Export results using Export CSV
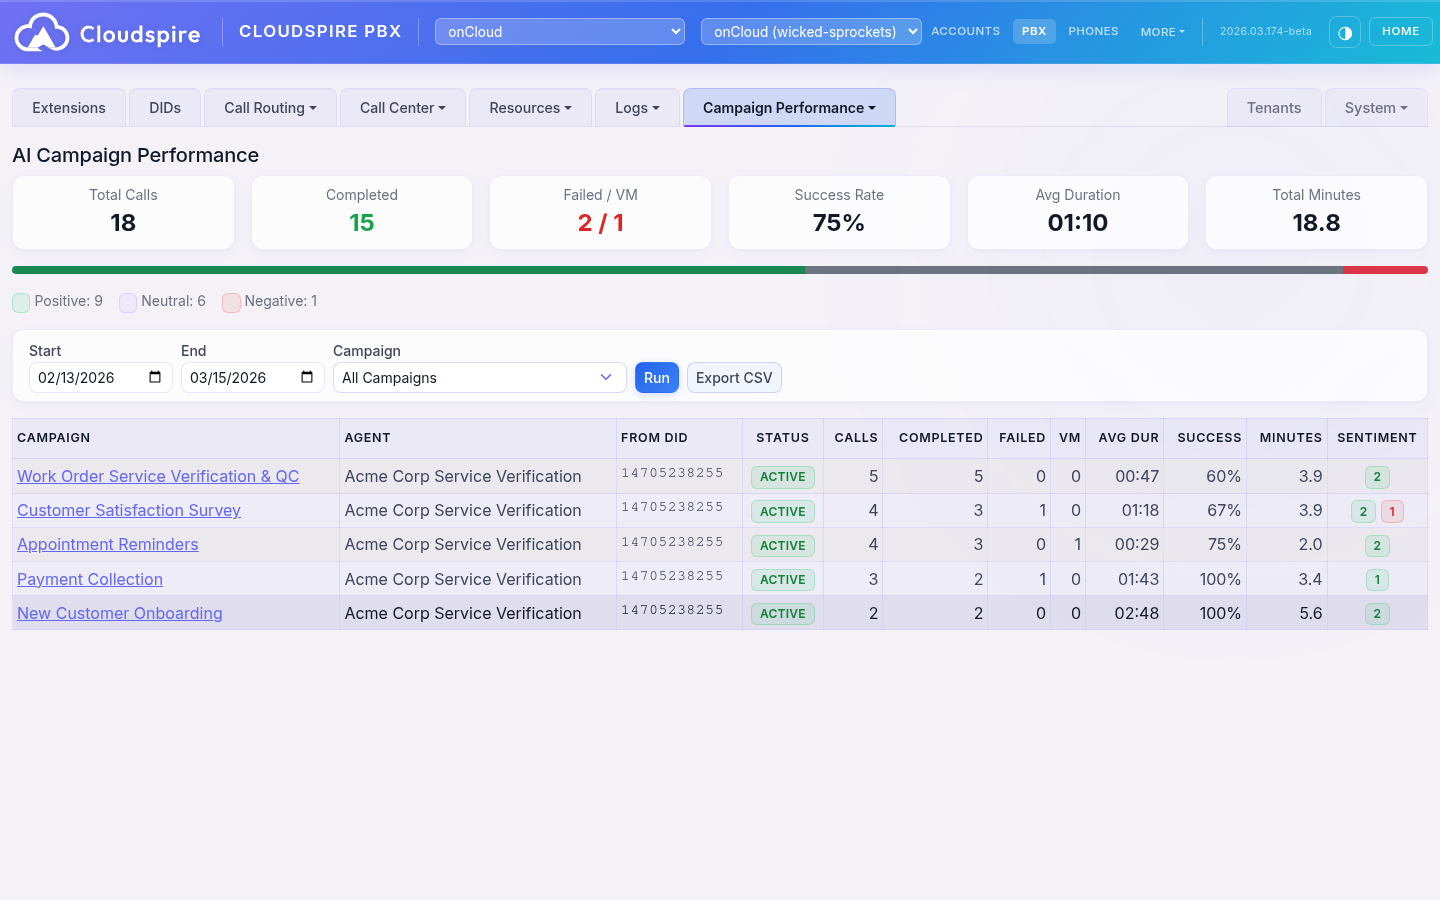Image resolution: width=1440 pixels, height=900 pixels. tap(734, 377)
